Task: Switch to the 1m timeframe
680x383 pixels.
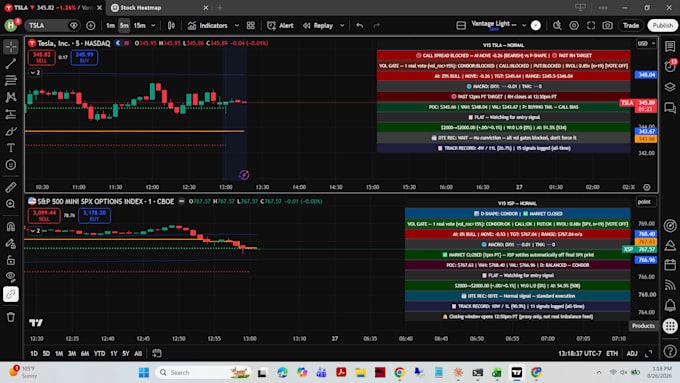Action: tap(111, 26)
